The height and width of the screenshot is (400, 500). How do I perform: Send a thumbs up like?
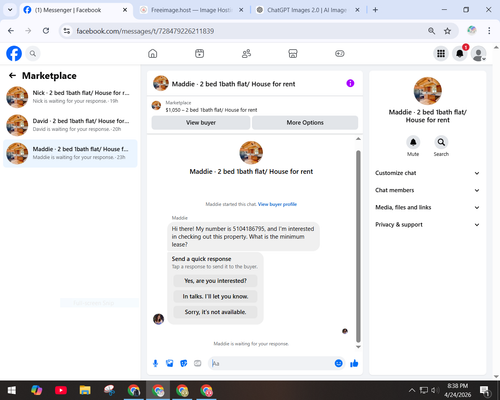pyautogui.click(x=354, y=363)
